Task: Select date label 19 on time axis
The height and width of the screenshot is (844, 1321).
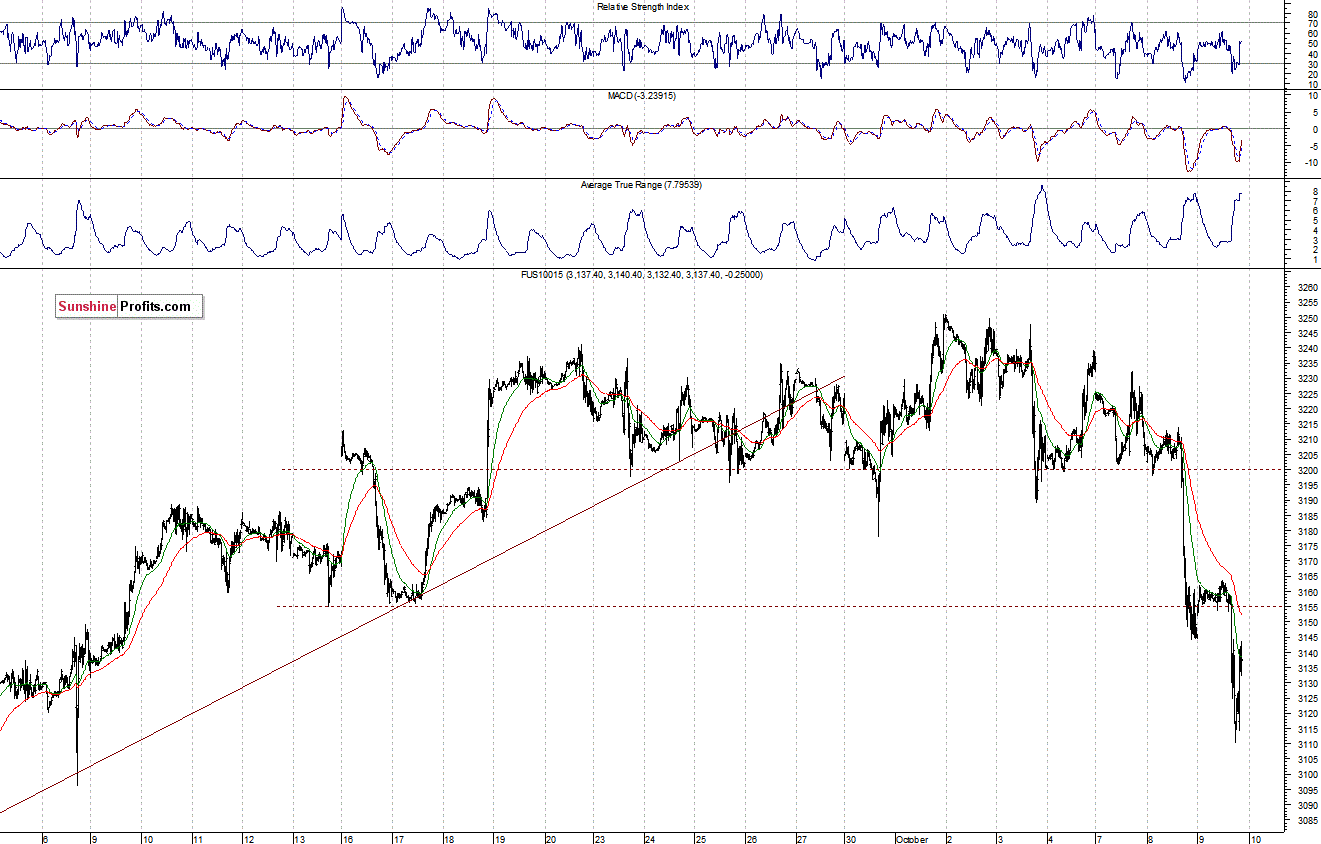Action: pyautogui.click(x=499, y=838)
